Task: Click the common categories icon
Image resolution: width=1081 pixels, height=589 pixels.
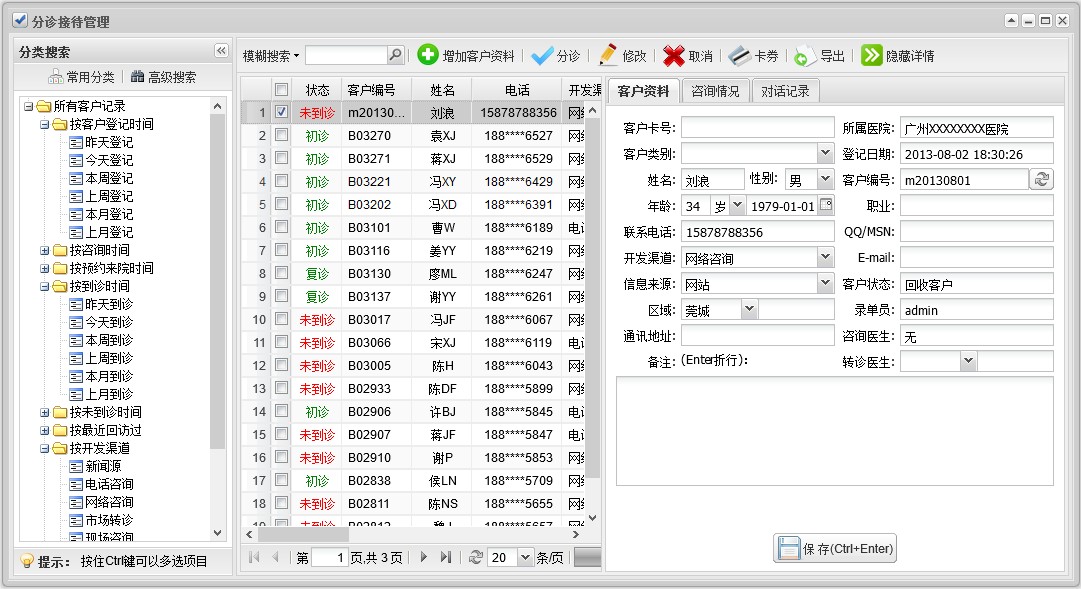Action: click(x=55, y=77)
